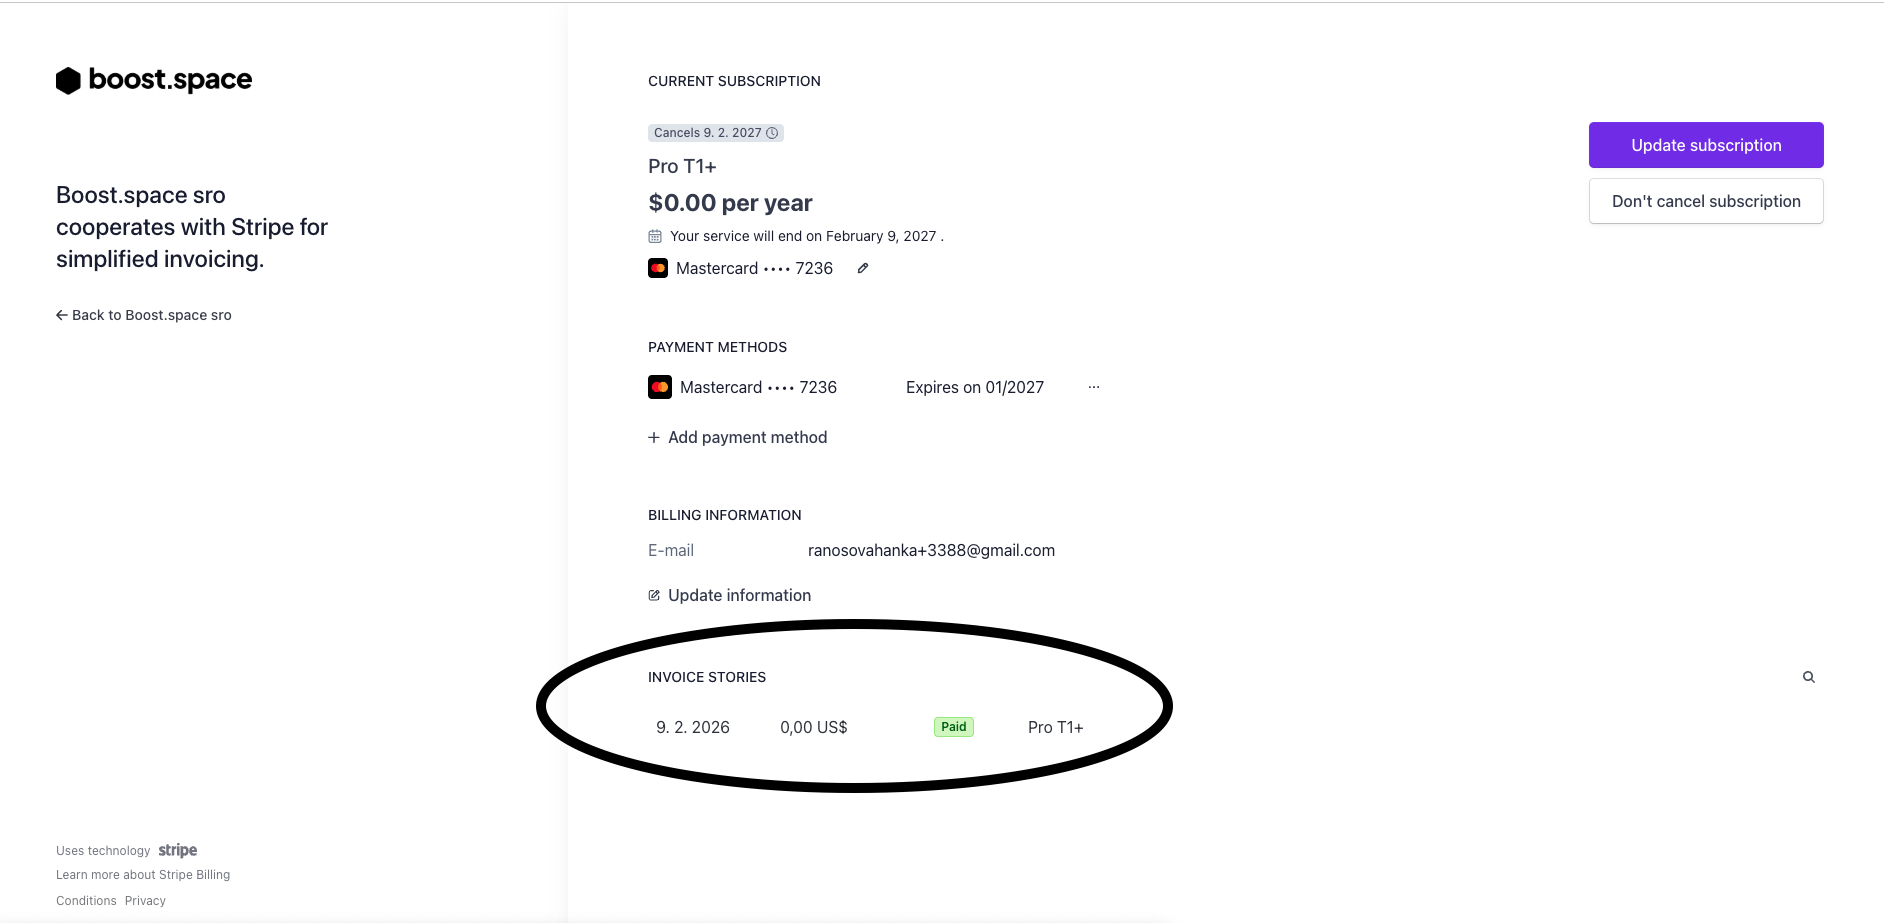Open the invoice search magnifier icon
The height and width of the screenshot is (923, 1884).
[1808, 677]
